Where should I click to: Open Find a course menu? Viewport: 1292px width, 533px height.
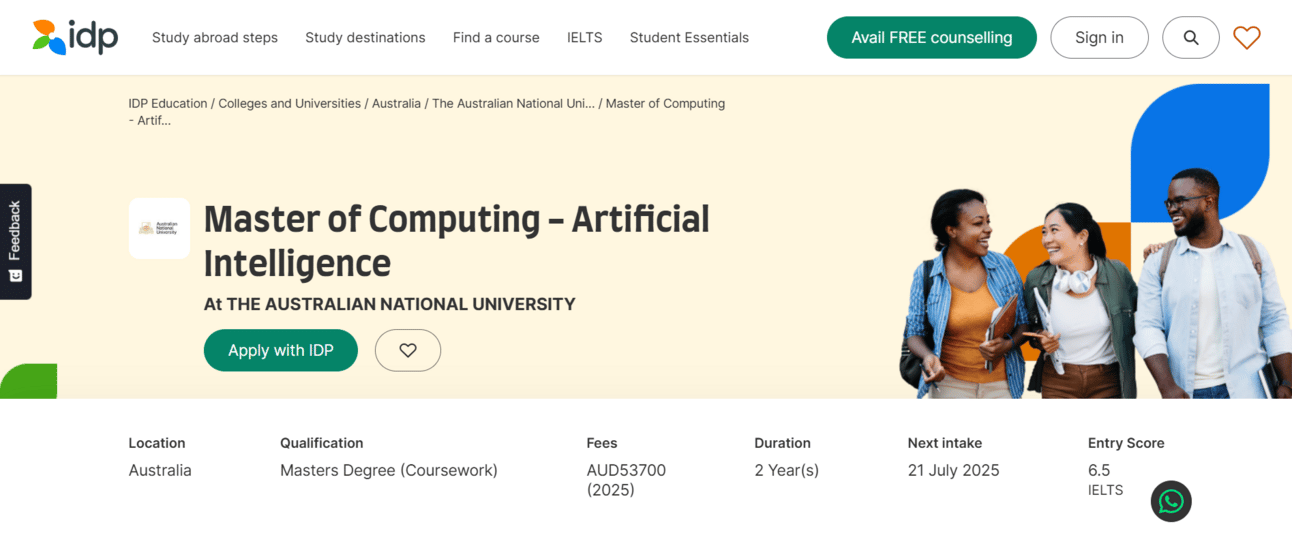496,38
